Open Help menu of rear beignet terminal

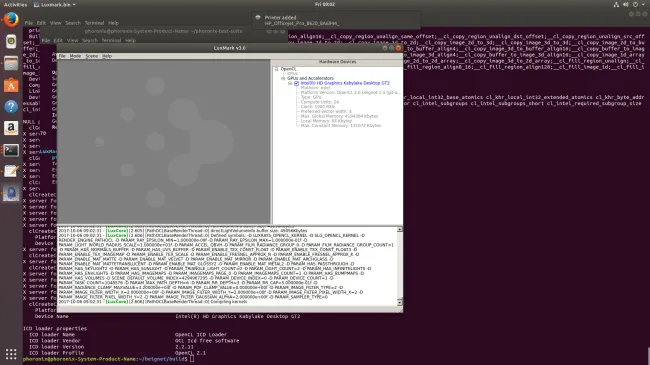coord(113,23)
